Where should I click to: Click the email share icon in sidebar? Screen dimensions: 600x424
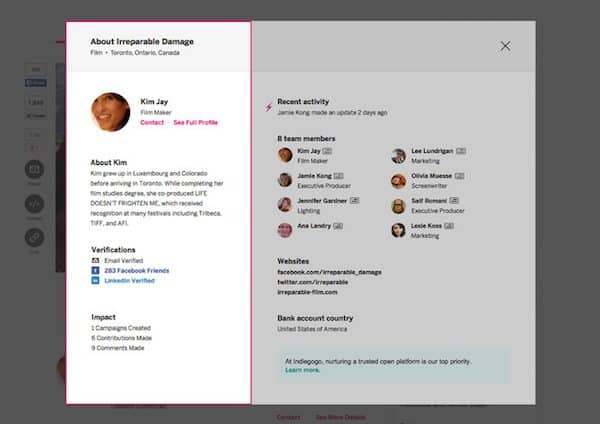tap(34, 171)
